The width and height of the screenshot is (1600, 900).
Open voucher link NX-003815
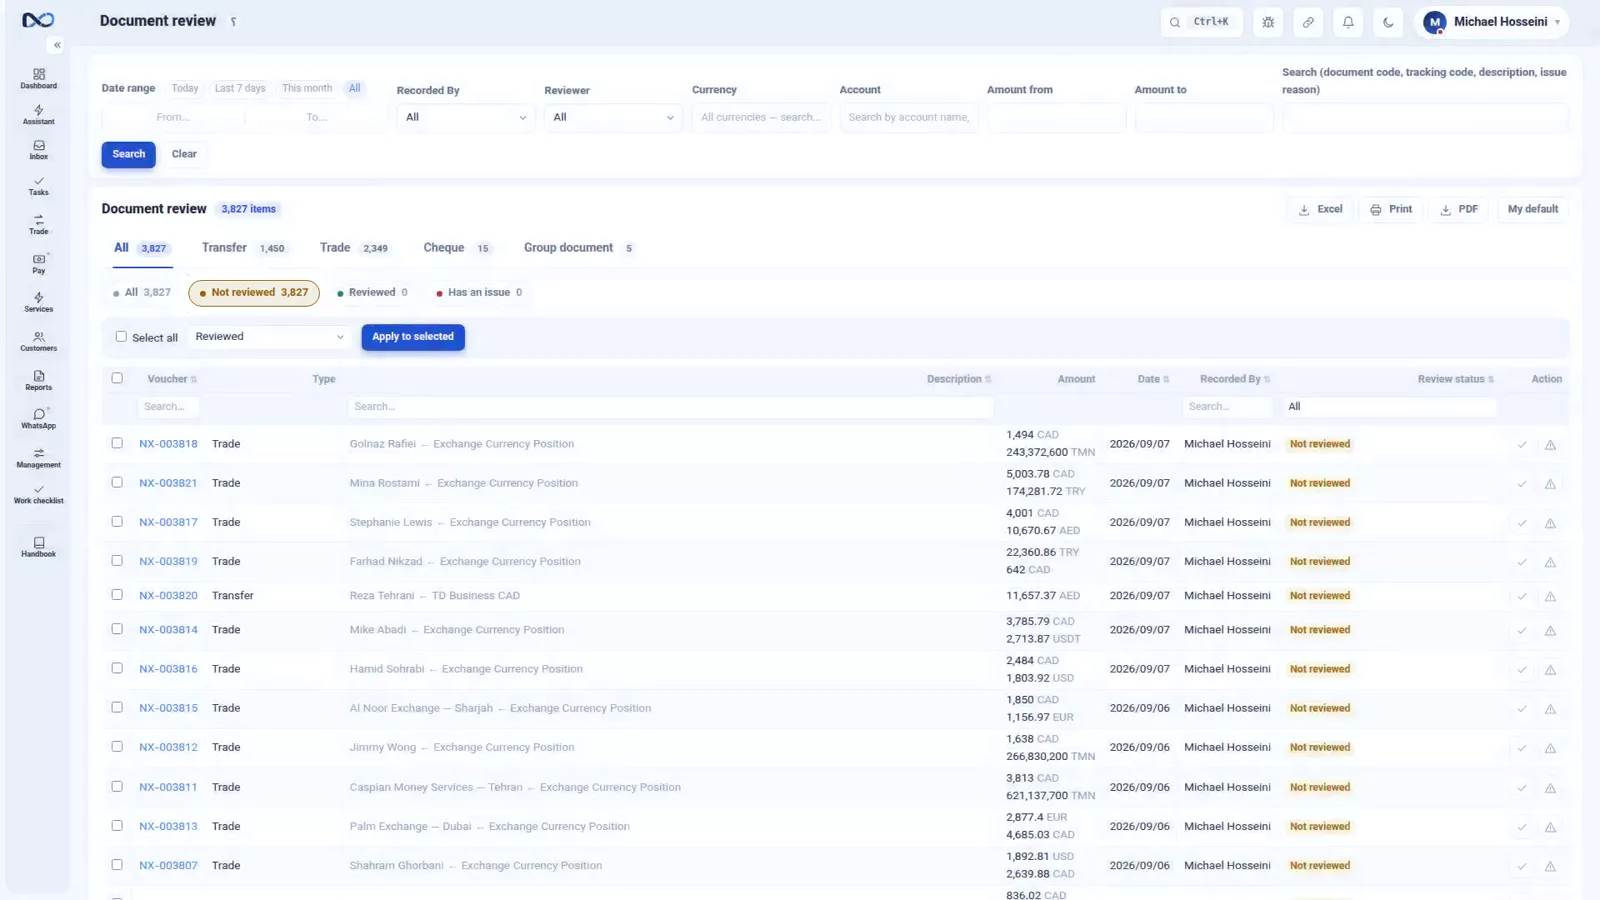point(168,708)
